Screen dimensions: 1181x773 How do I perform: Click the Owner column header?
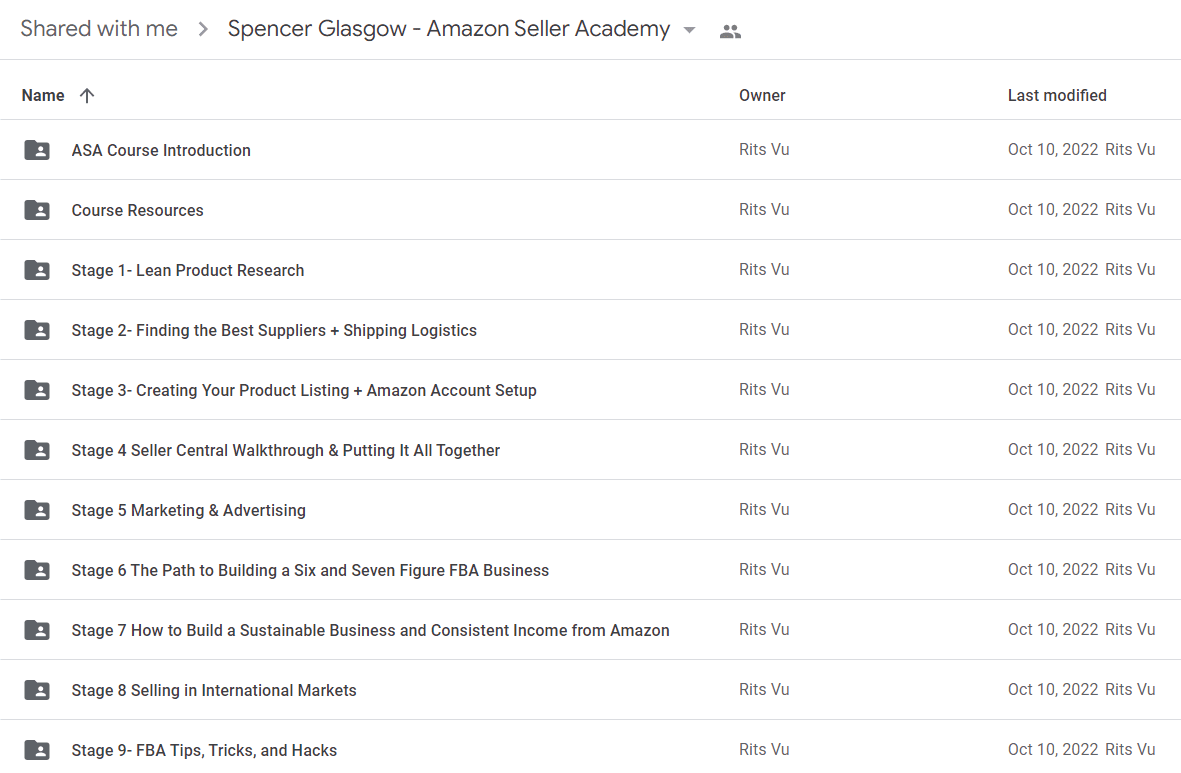[761, 96]
